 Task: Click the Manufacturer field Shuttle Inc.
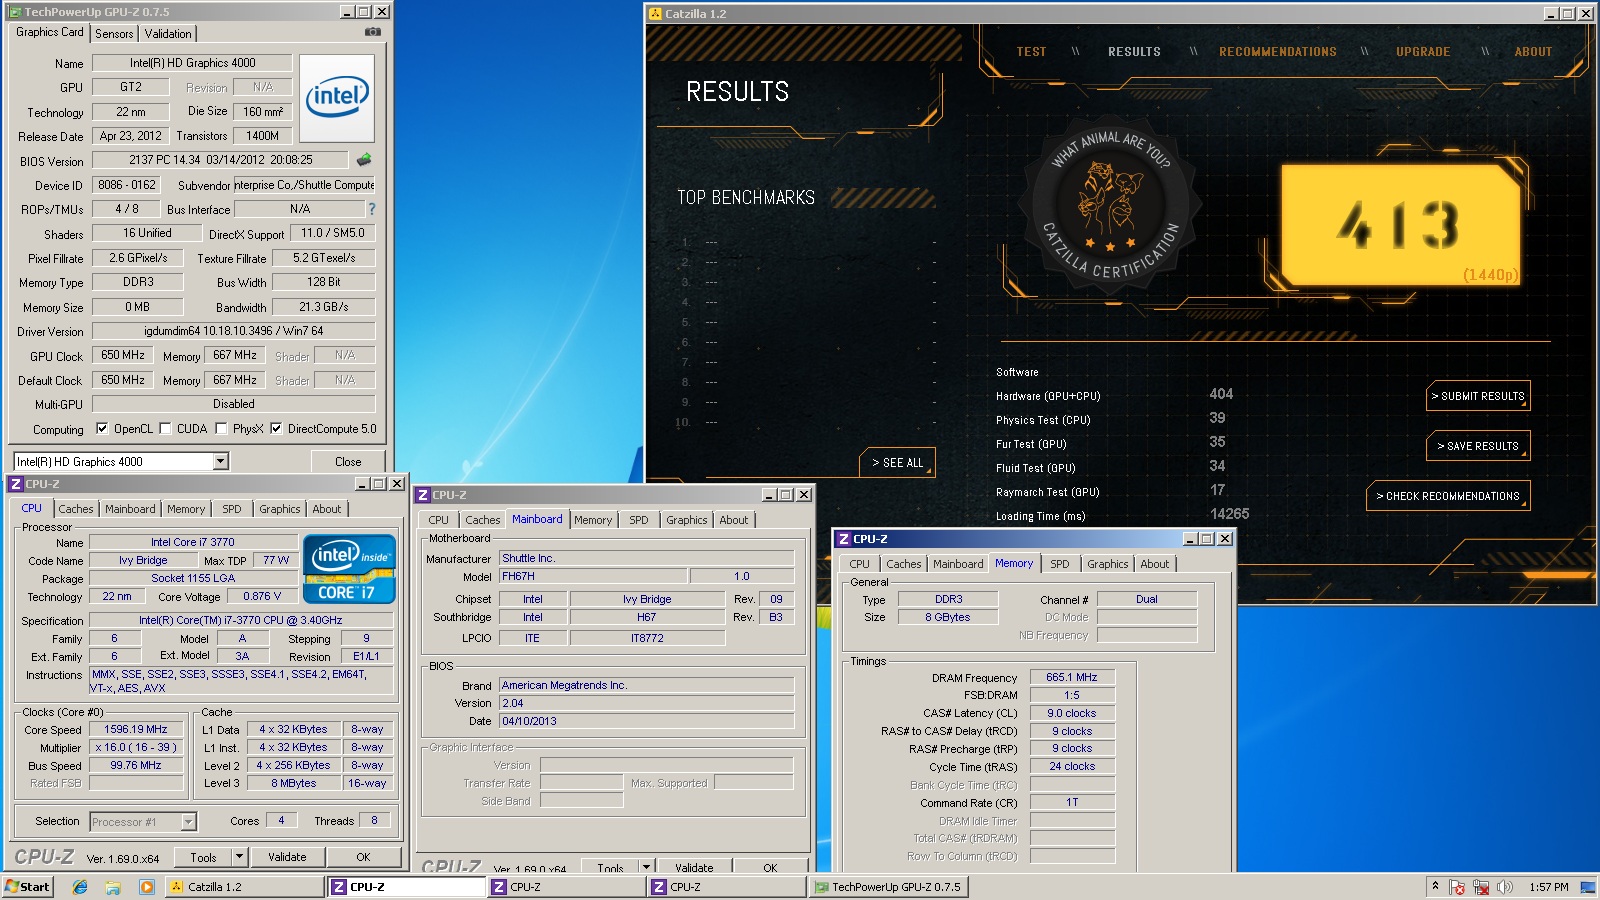646,558
